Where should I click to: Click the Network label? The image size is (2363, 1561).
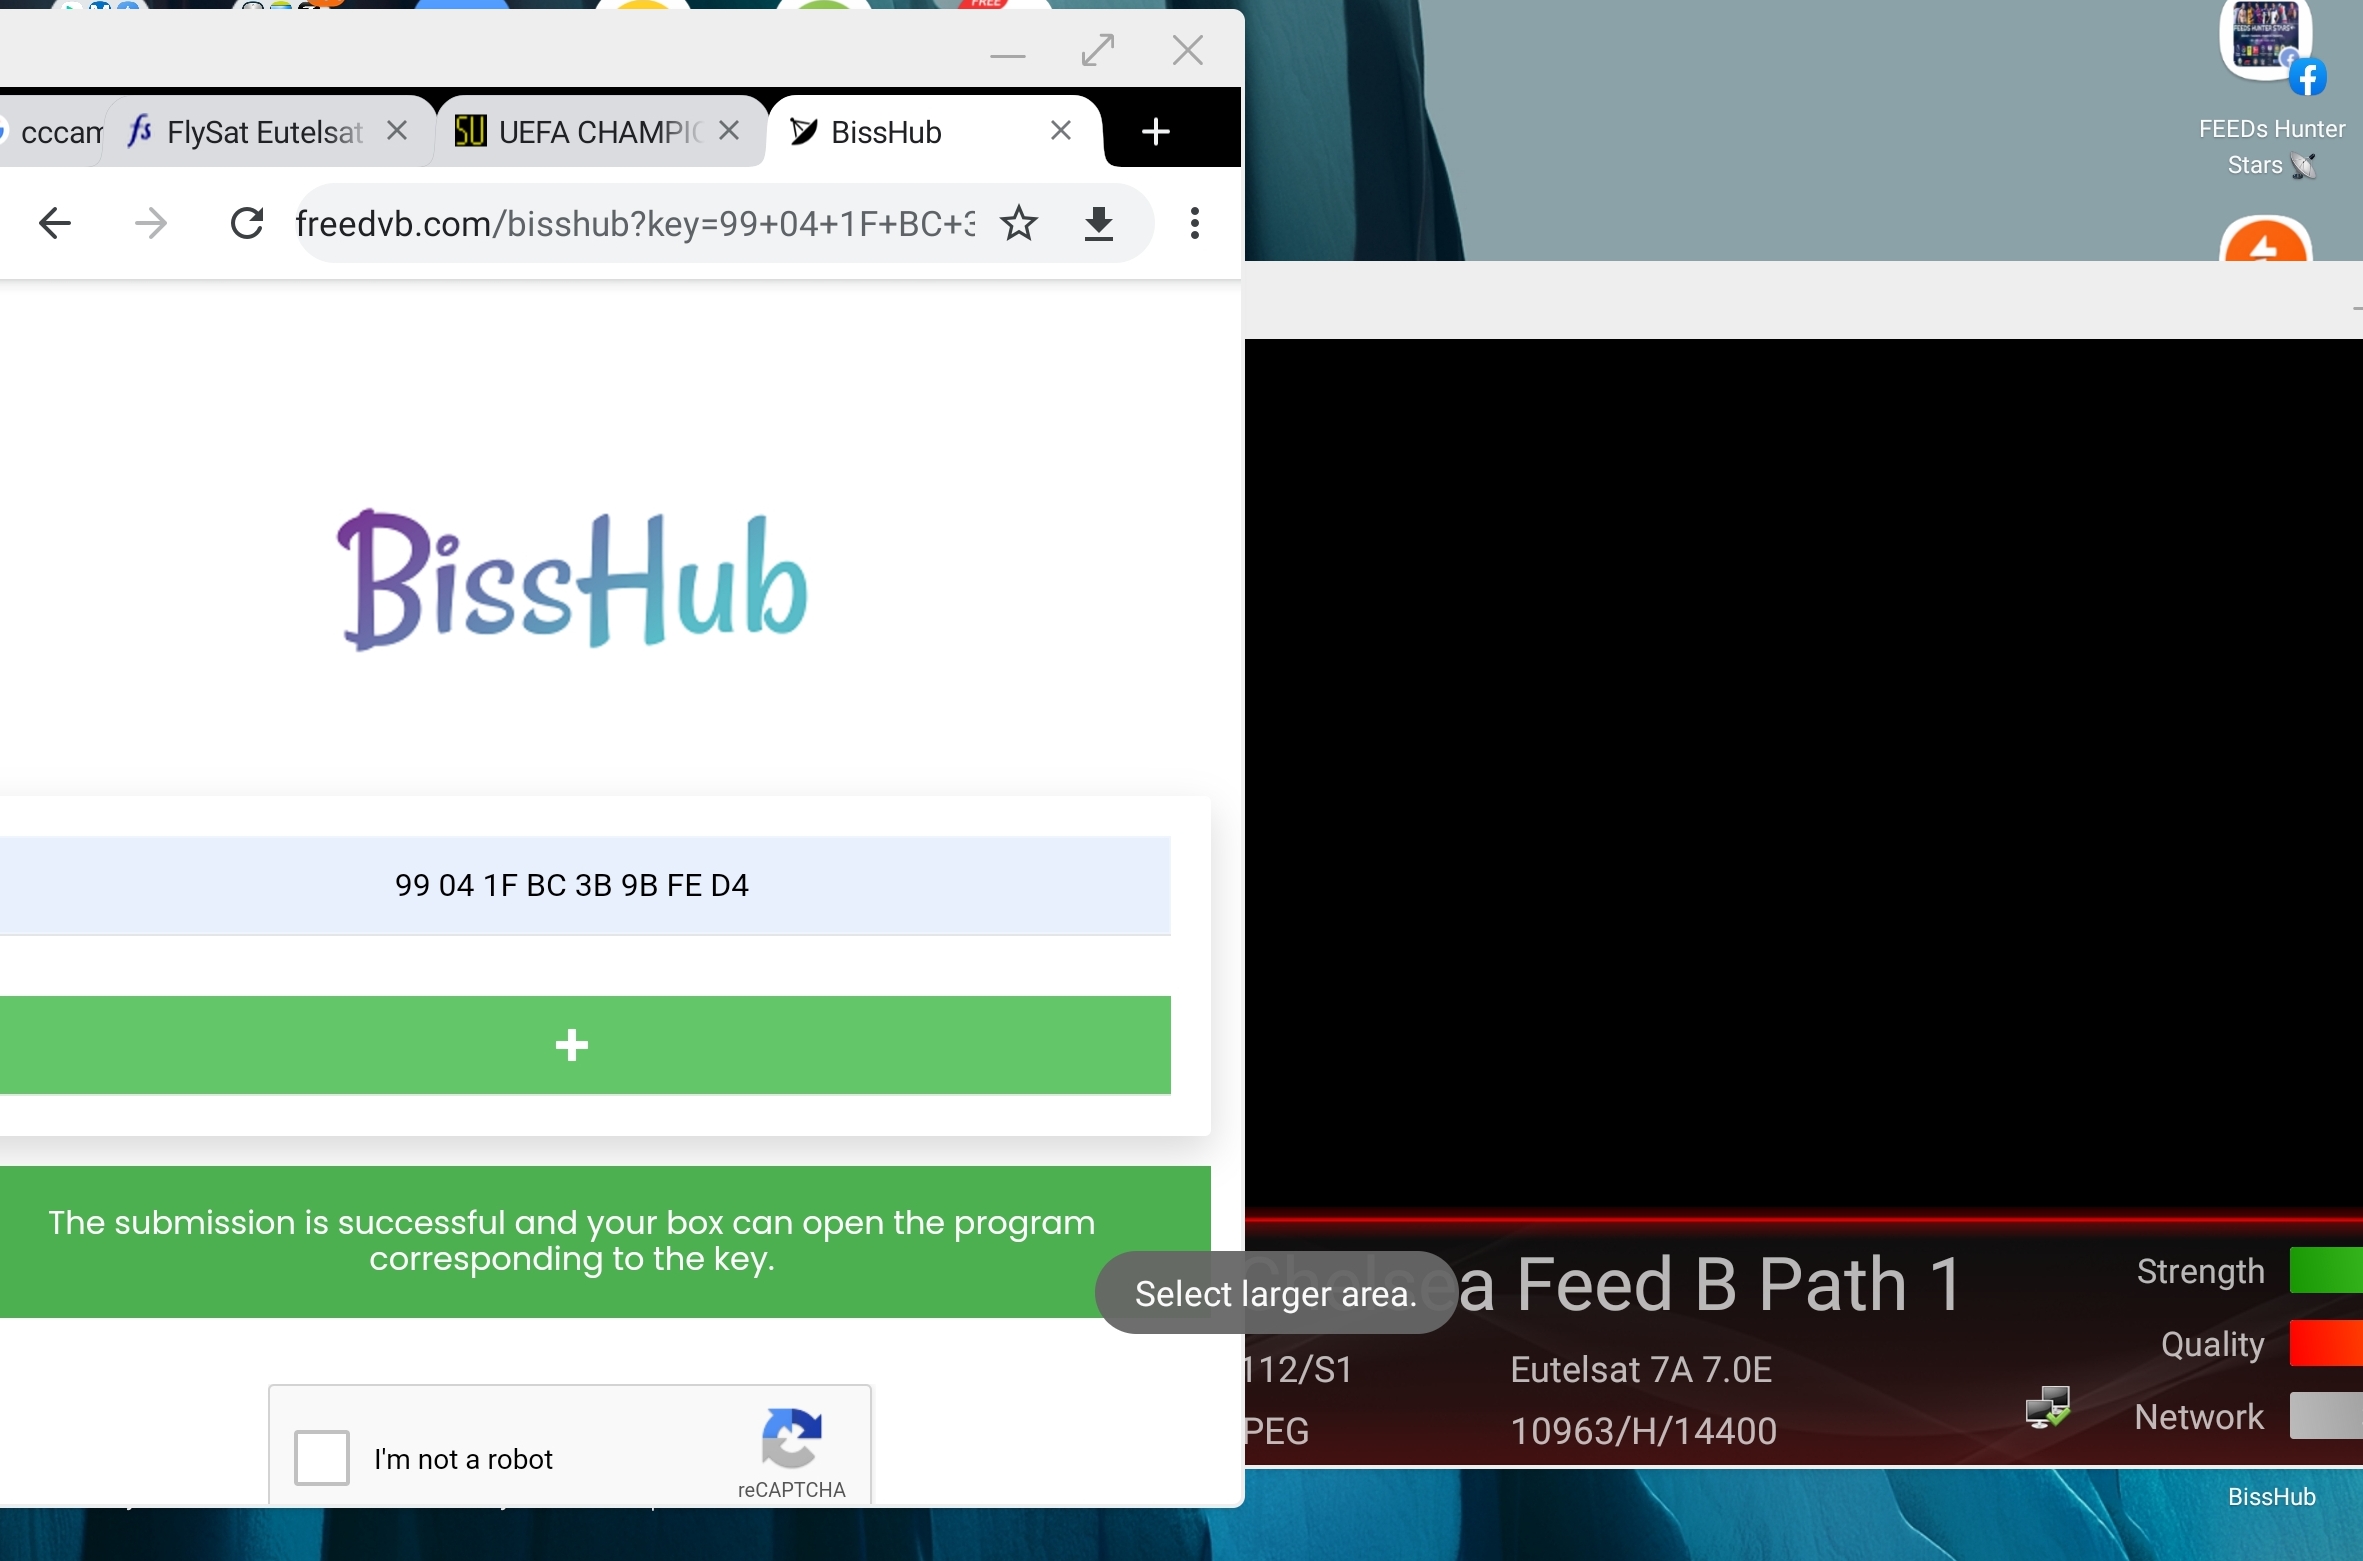point(2198,1417)
